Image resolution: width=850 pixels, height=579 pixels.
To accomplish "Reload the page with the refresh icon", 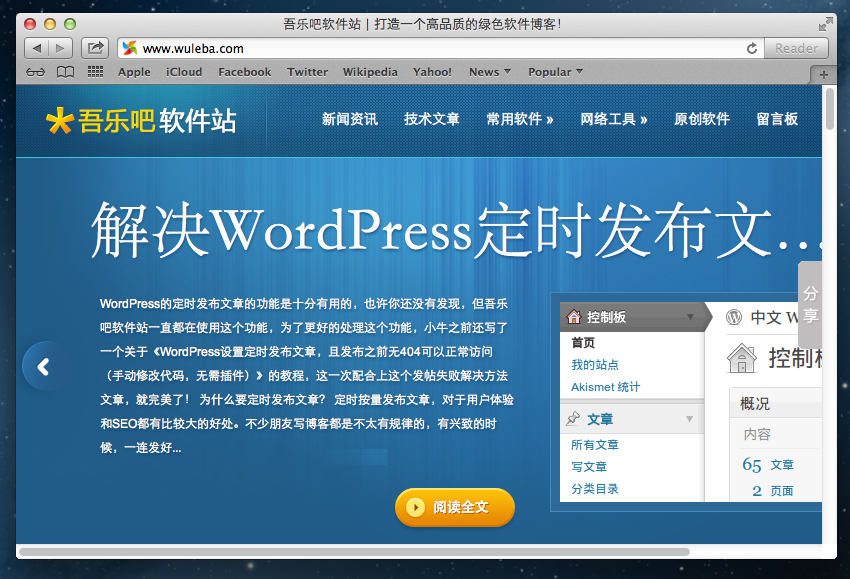I will coord(752,48).
